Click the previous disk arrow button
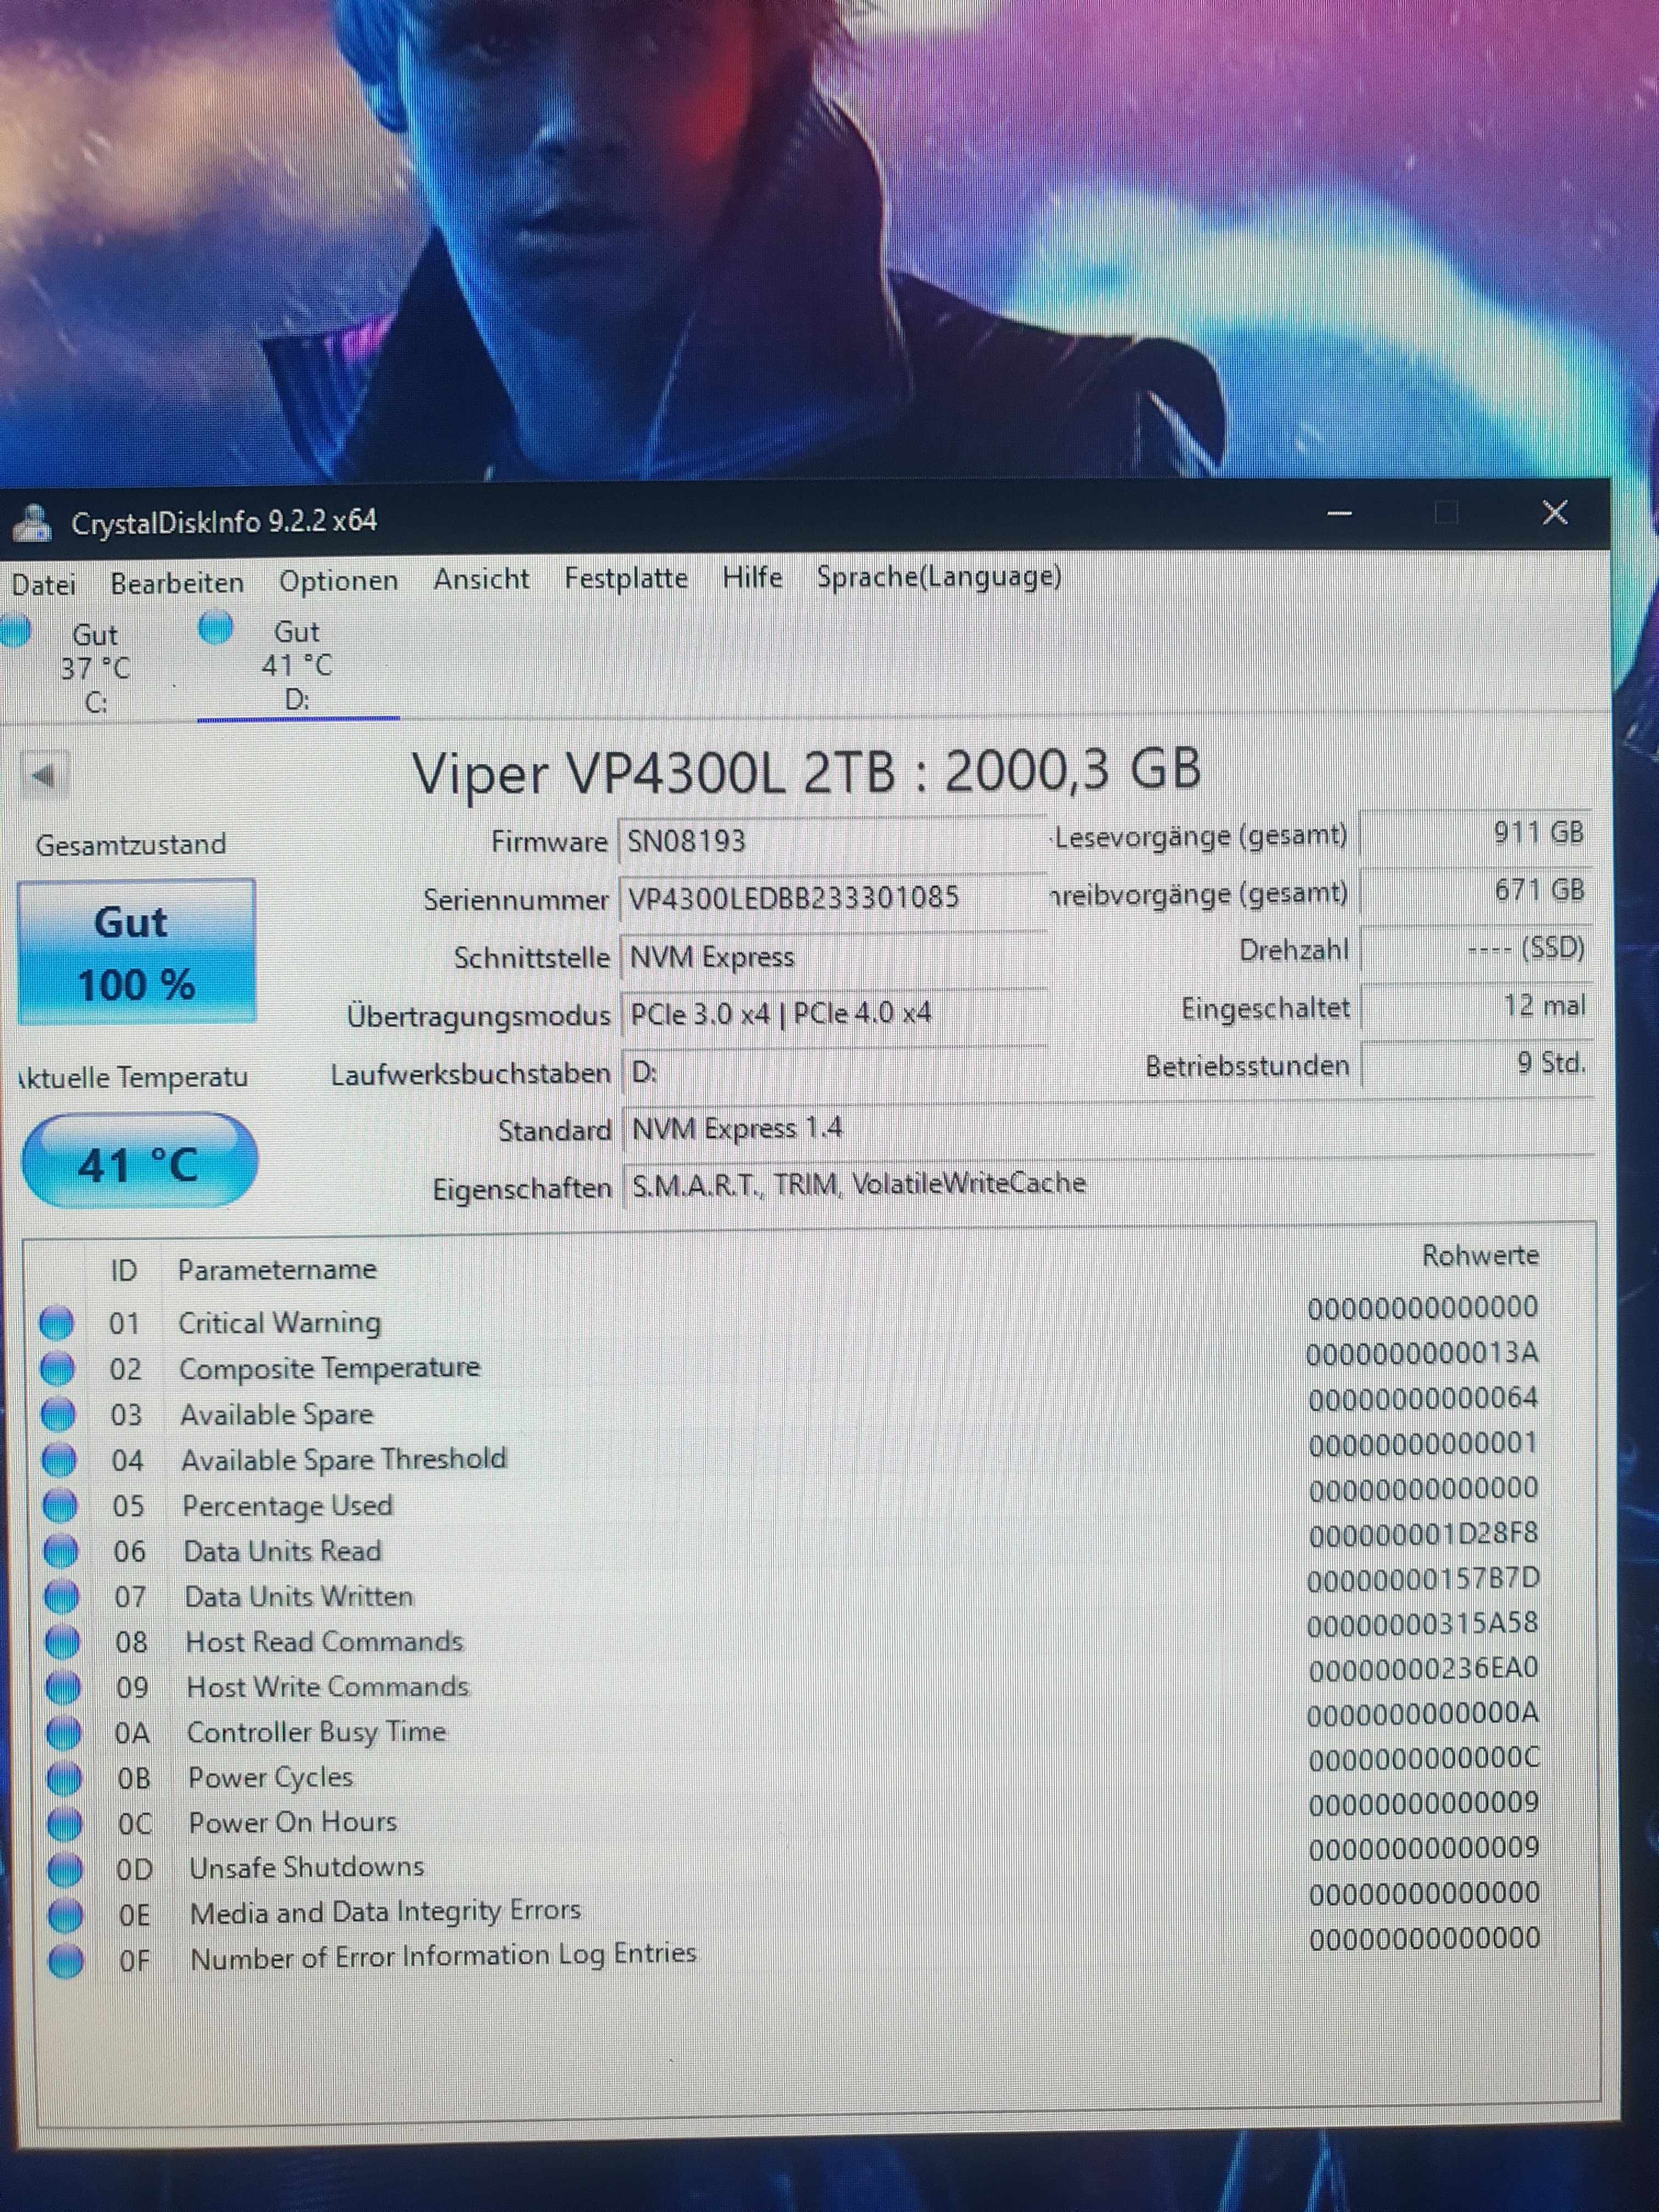 pyautogui.click(x=44, y=775)
